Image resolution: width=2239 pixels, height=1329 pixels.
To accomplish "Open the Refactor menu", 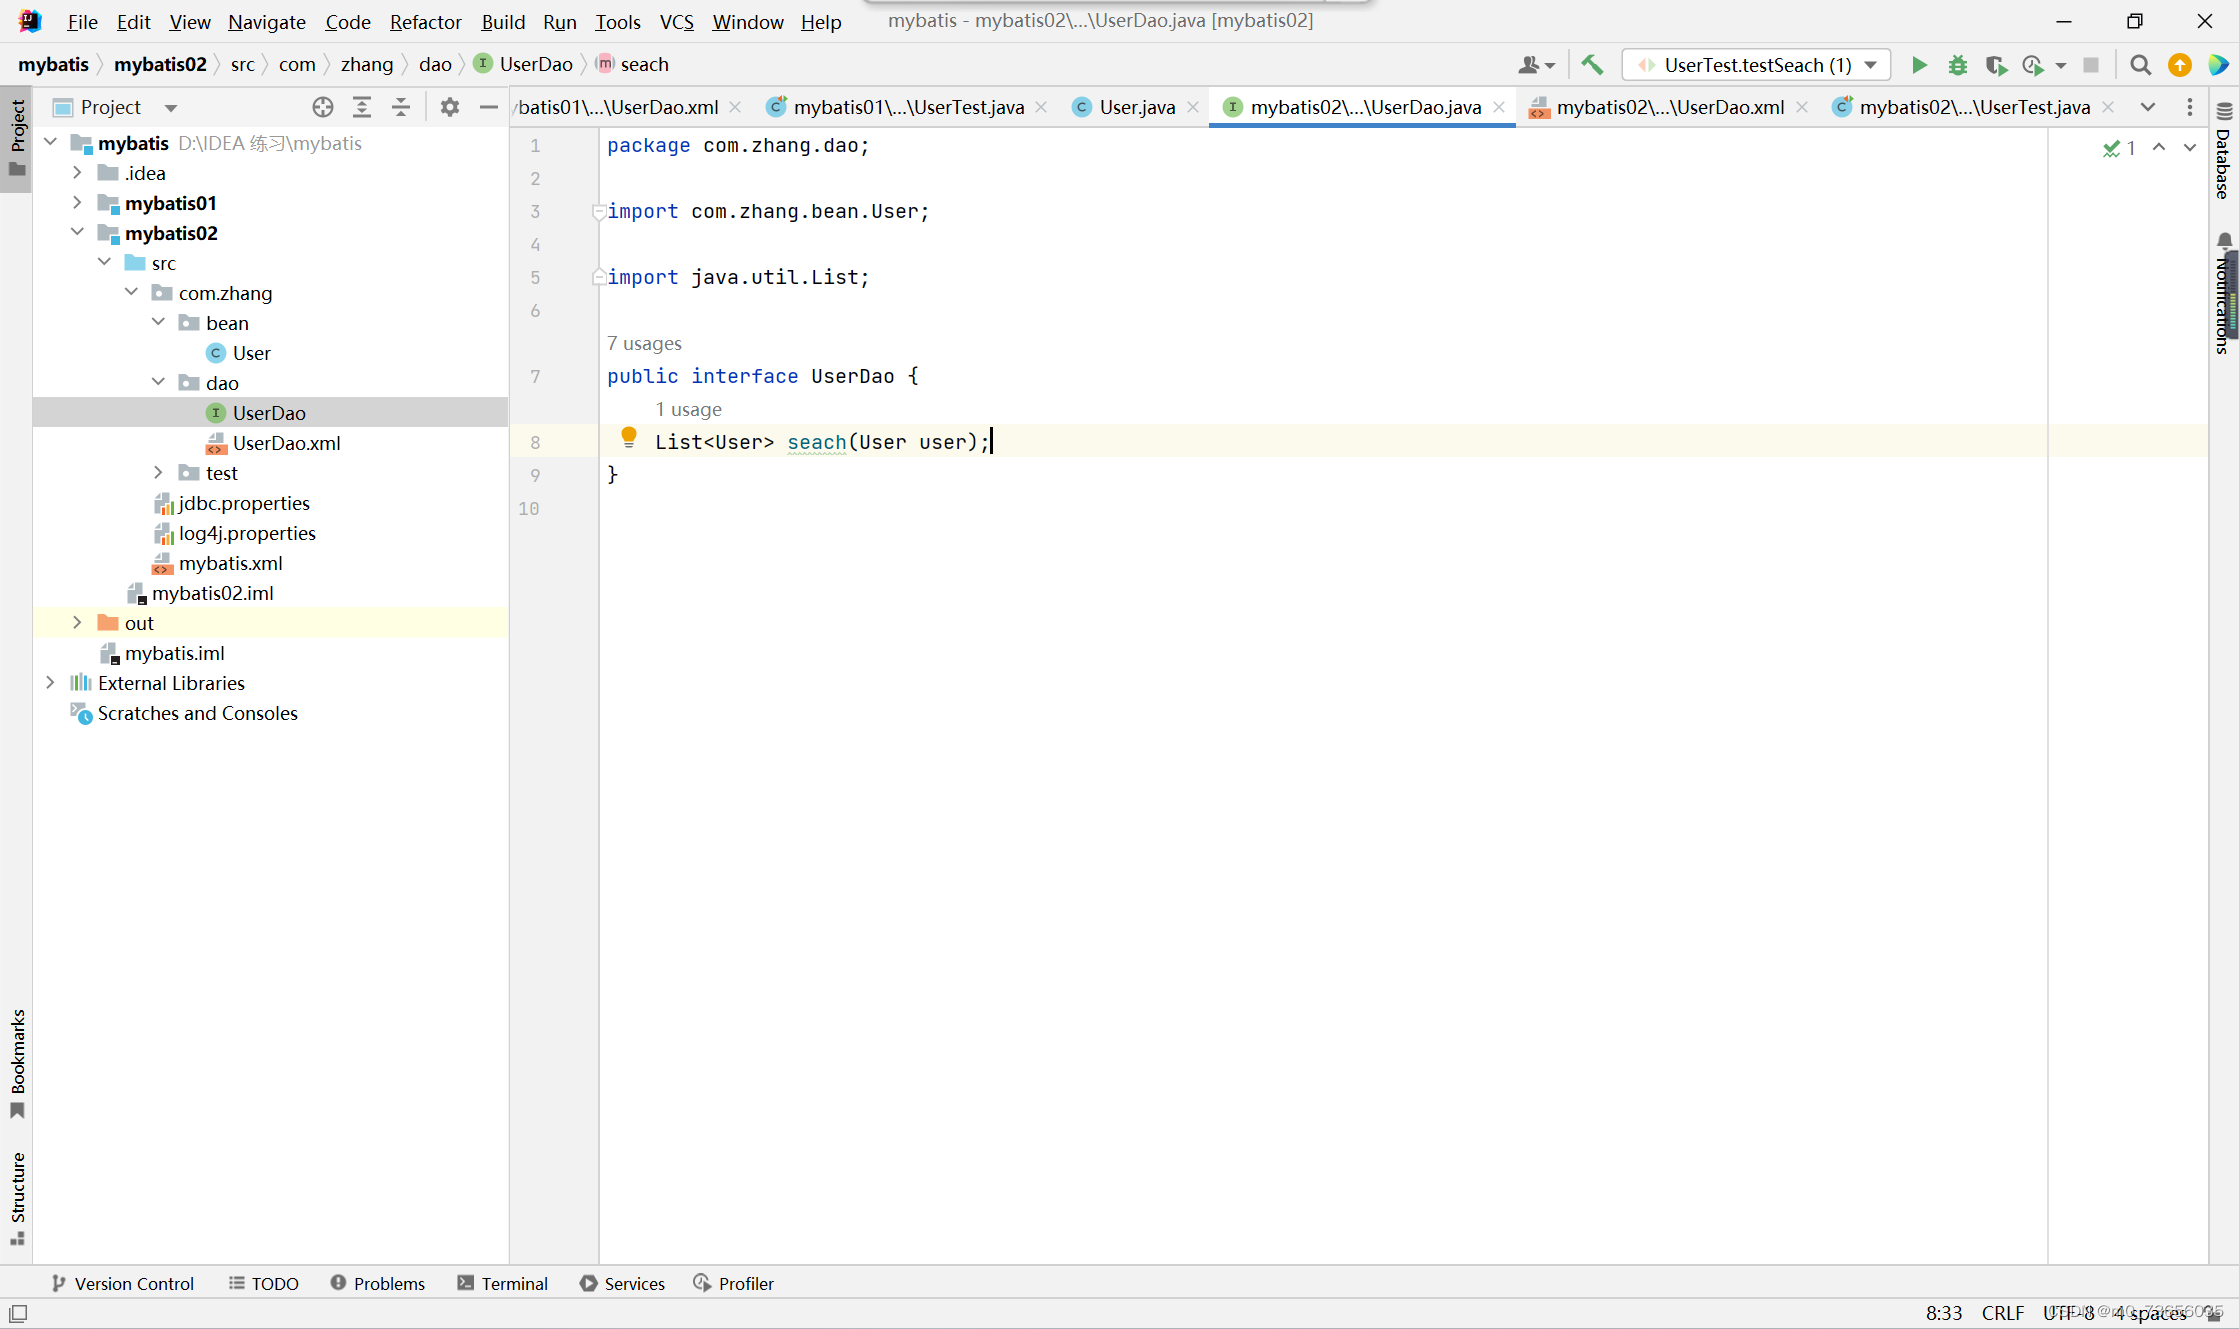I will click(425, 21).
